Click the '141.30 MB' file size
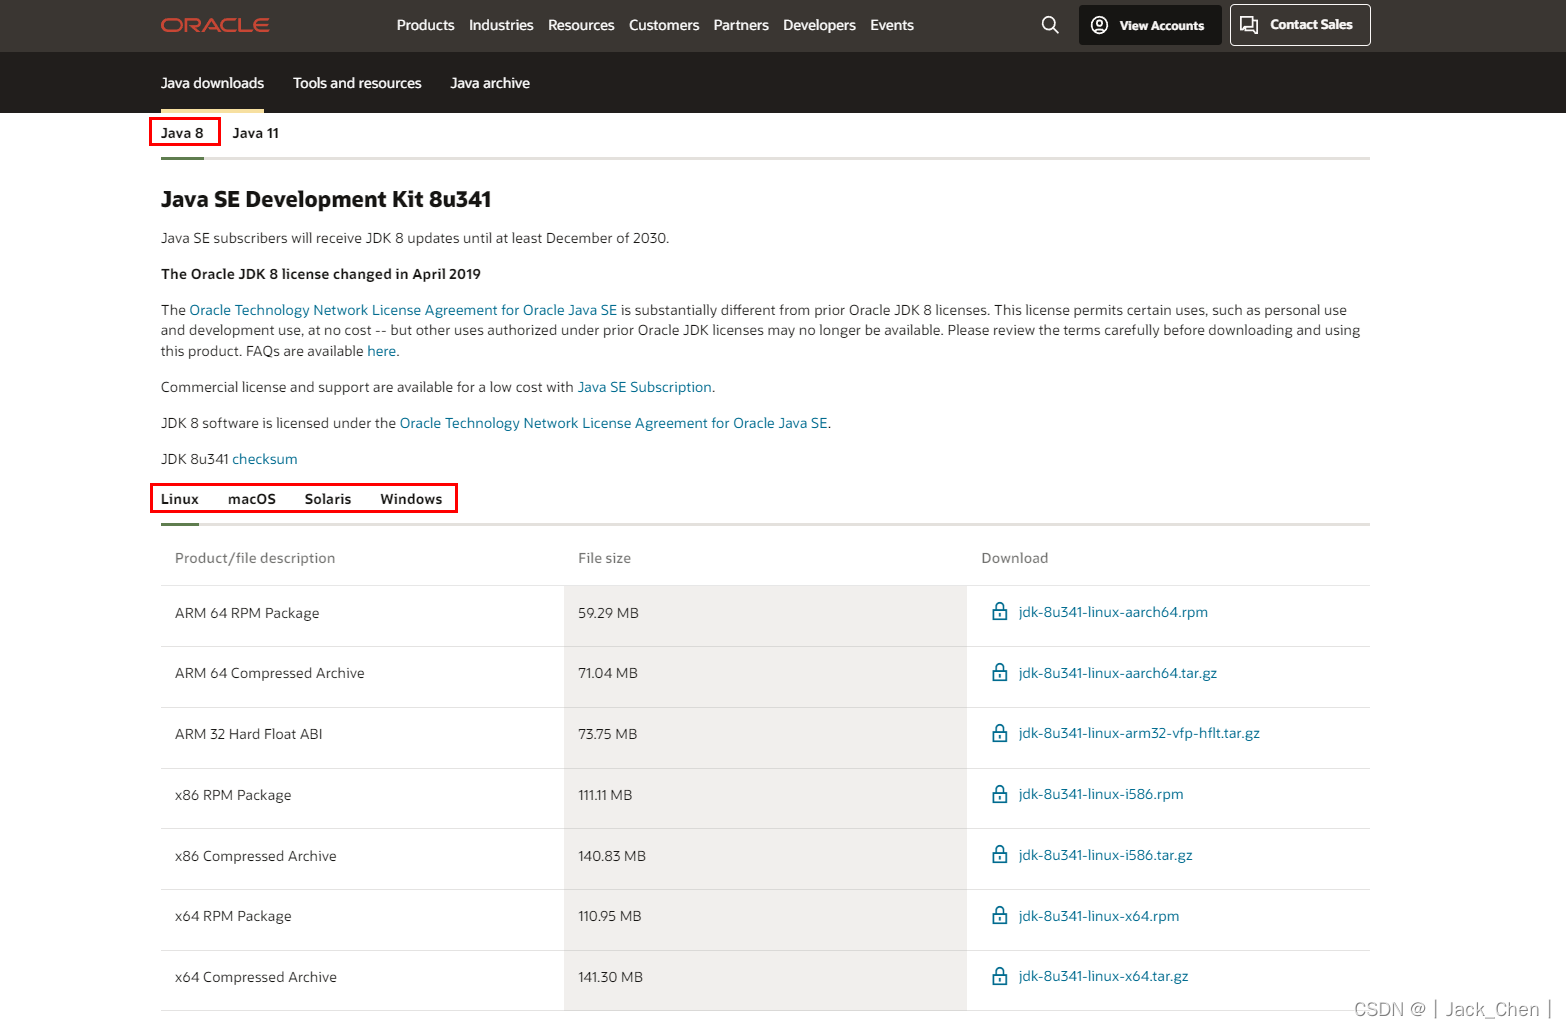The image size is (1566, 1028). pos(610,977)
